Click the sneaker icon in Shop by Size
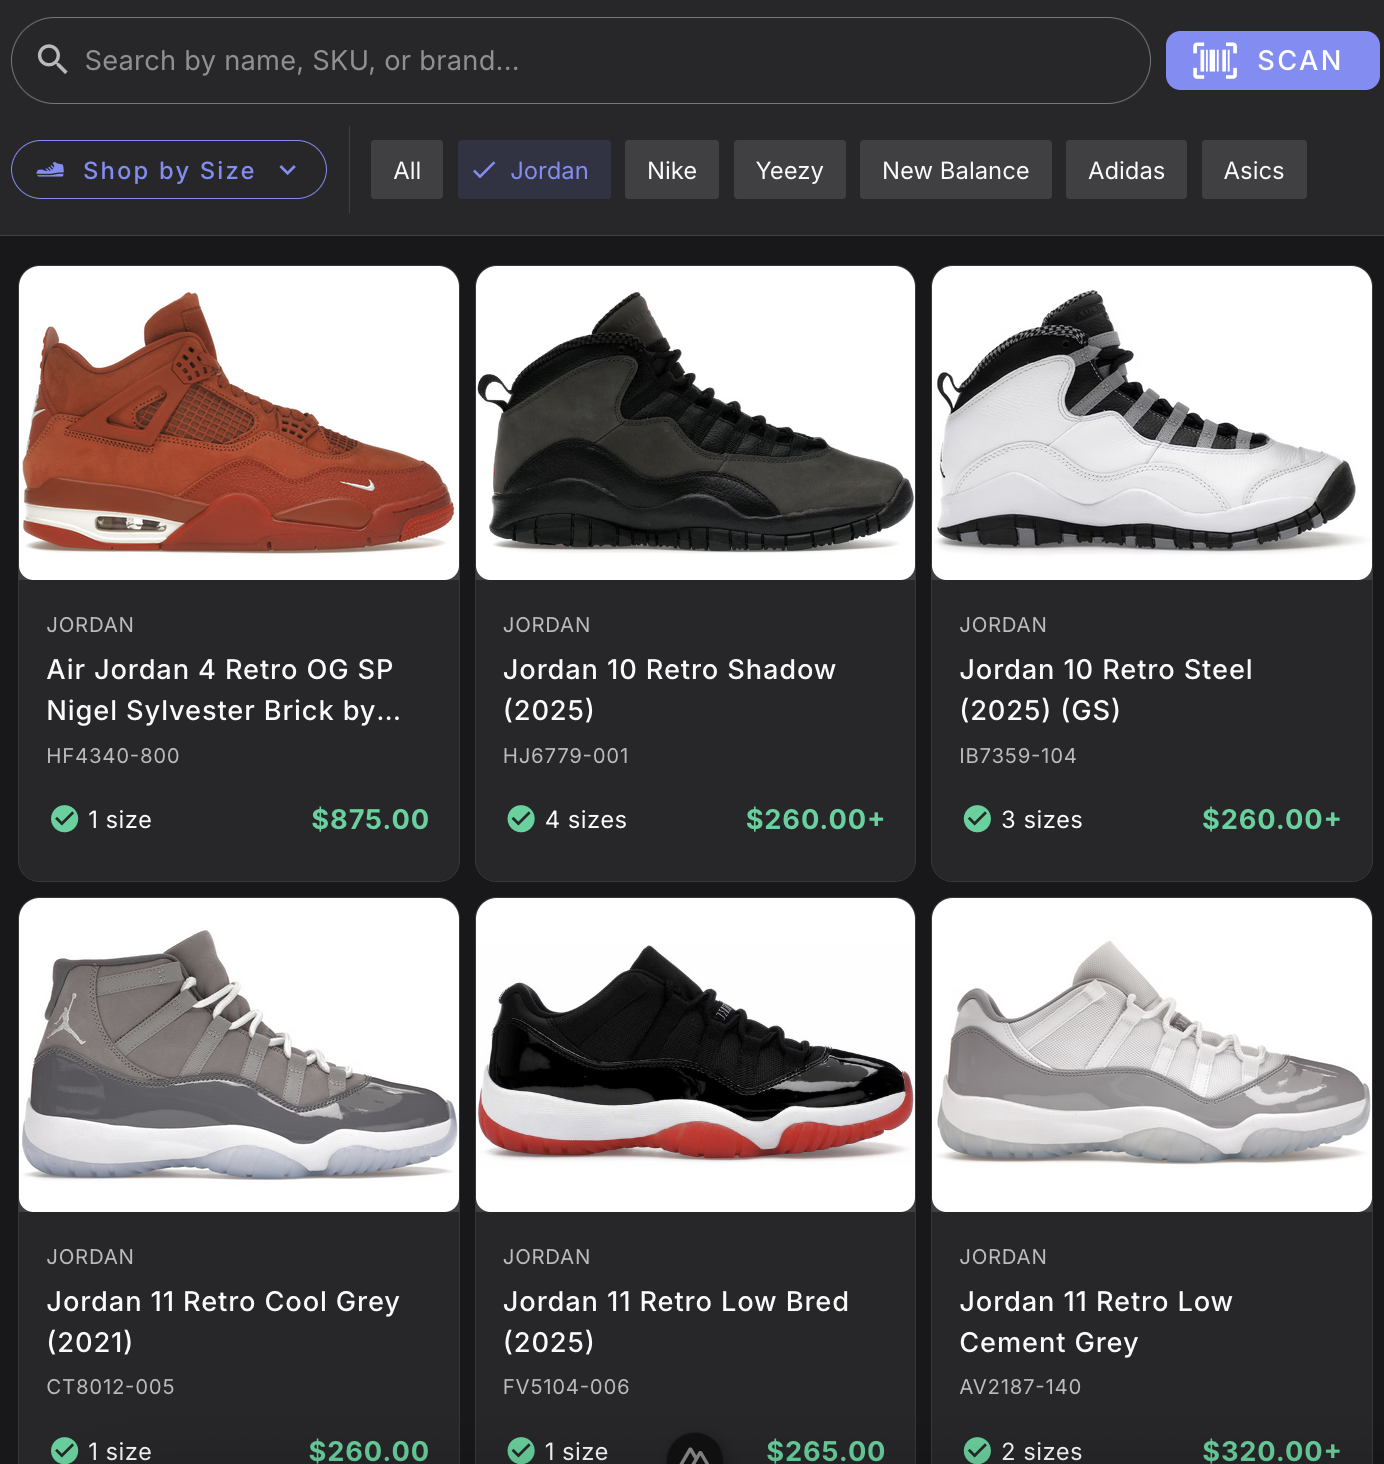The image size is (1384, 1464). pyautogui.click(x=50, y=170)
